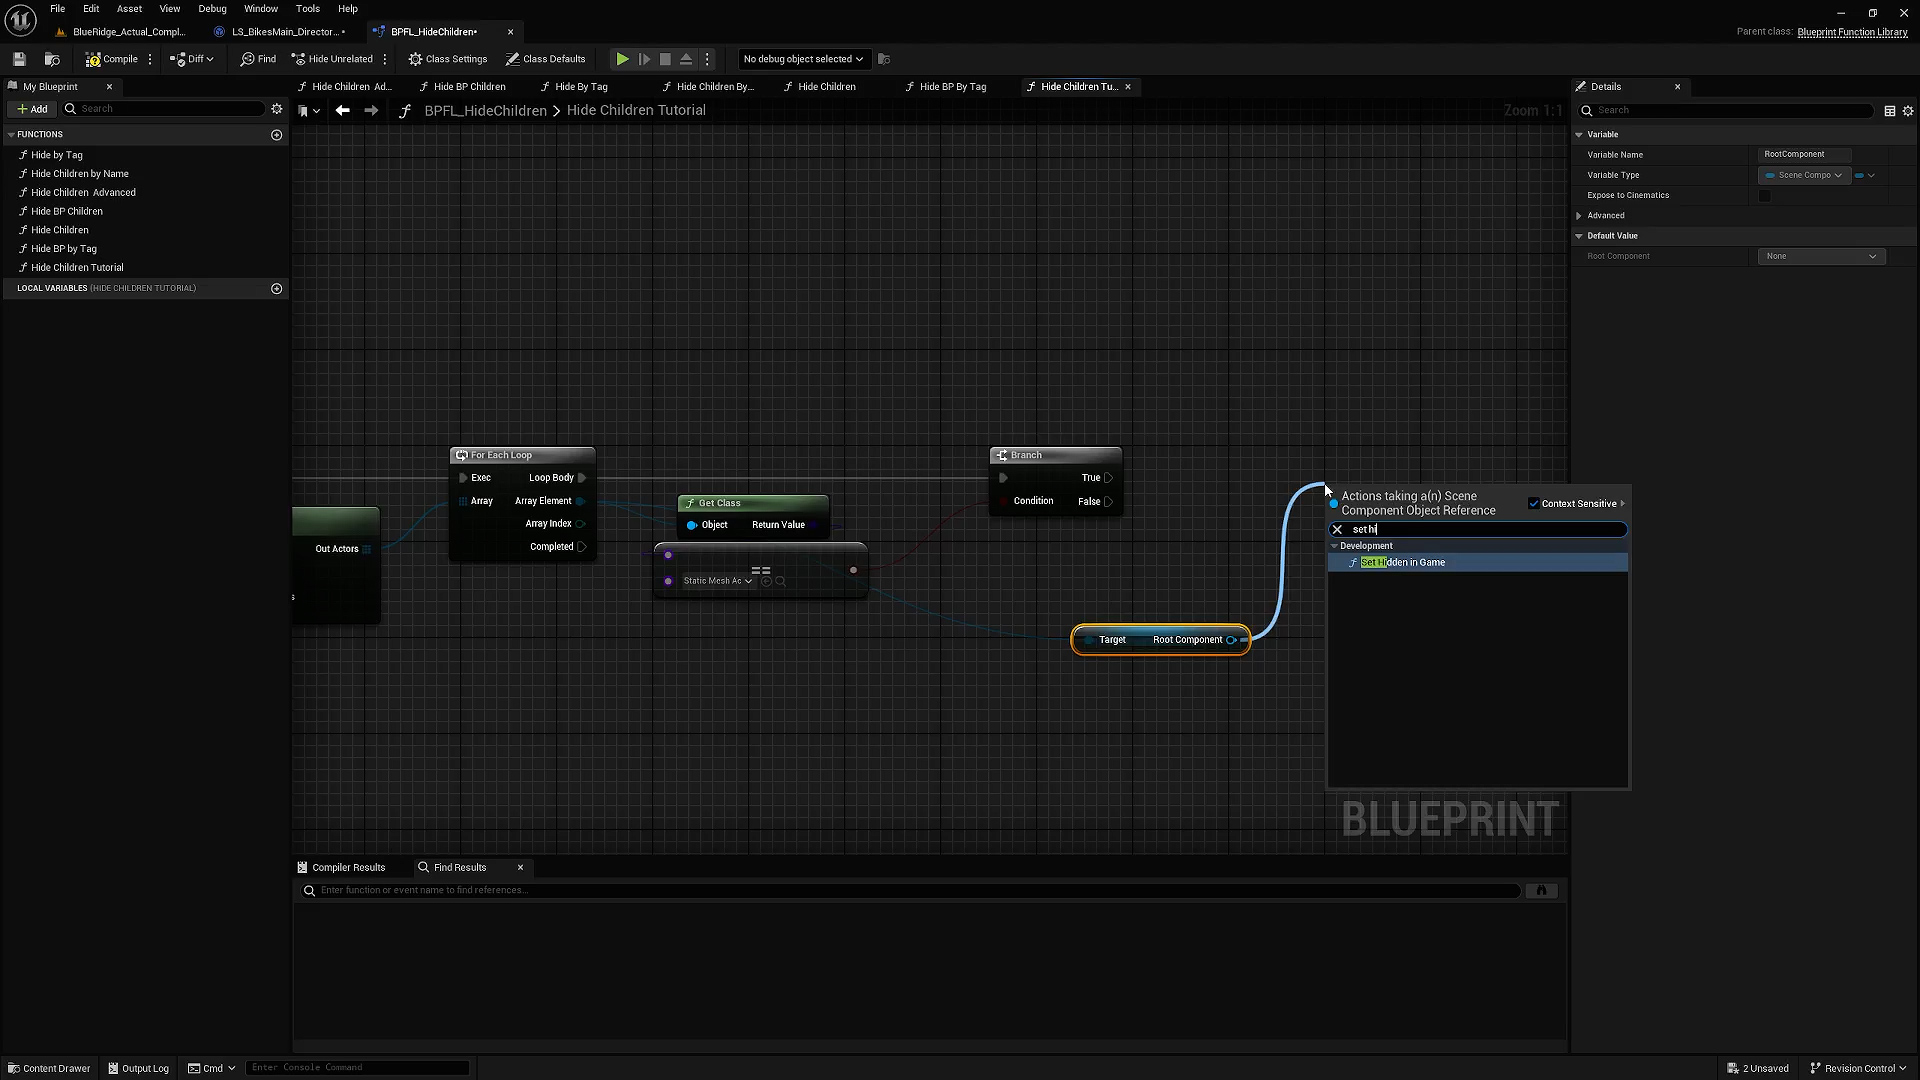The height and width of the screenshot is (1080, 1920).
Task: Open the Variable Type Scene Component dropdown
Action: 1804,175
